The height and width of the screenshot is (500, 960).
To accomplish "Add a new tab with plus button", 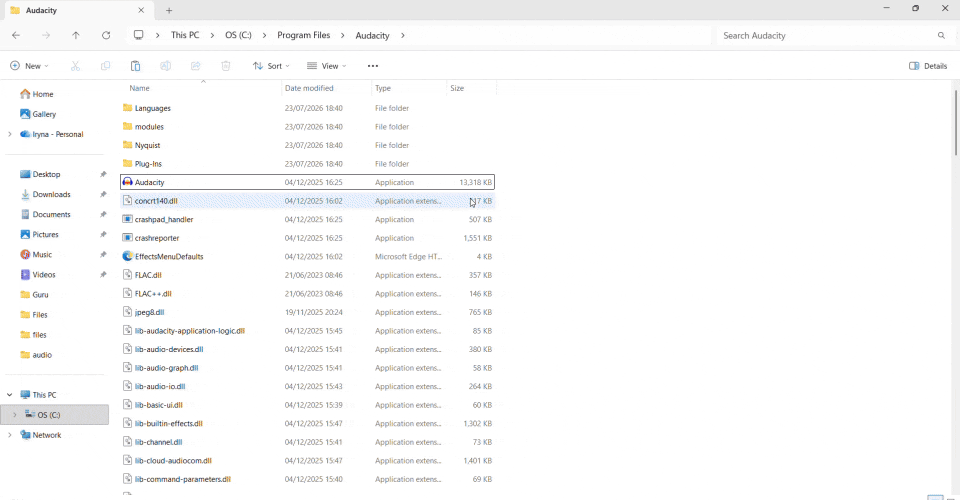I will (x=169, y=10).
